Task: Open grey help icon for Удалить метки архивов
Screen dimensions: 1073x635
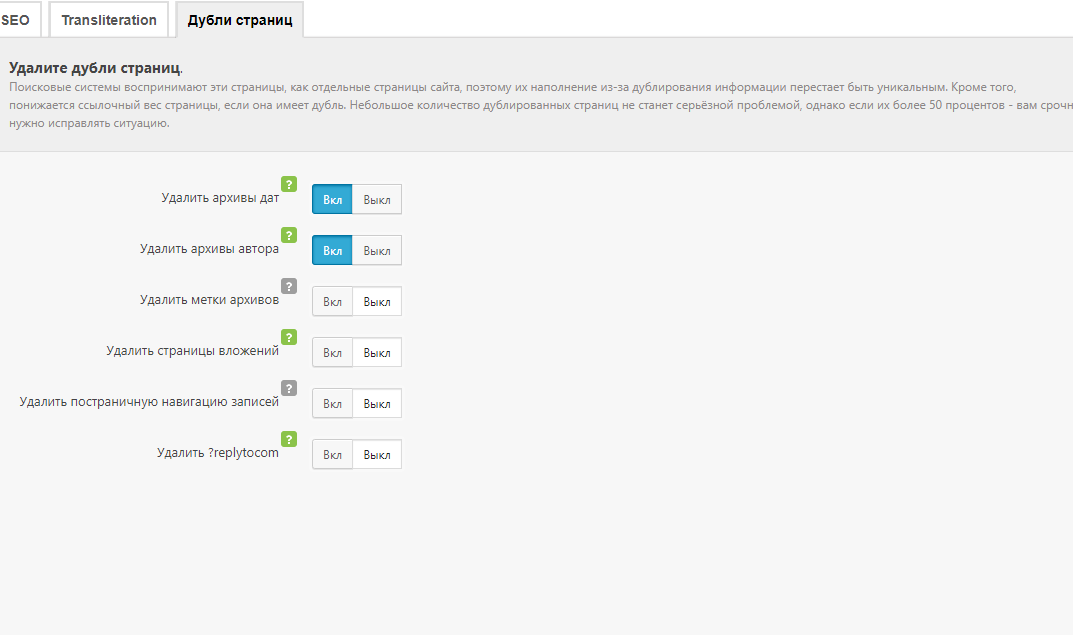Action: pyautogui.click(x=289, y=286)
